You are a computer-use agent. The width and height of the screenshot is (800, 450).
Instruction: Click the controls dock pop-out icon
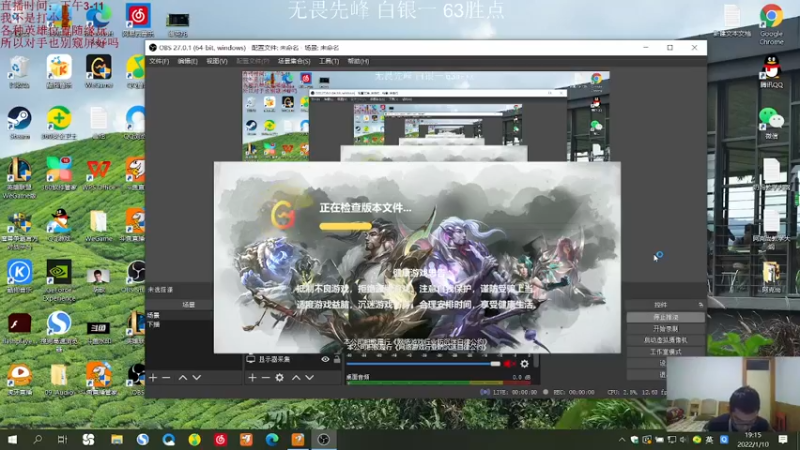click(701, 305)
